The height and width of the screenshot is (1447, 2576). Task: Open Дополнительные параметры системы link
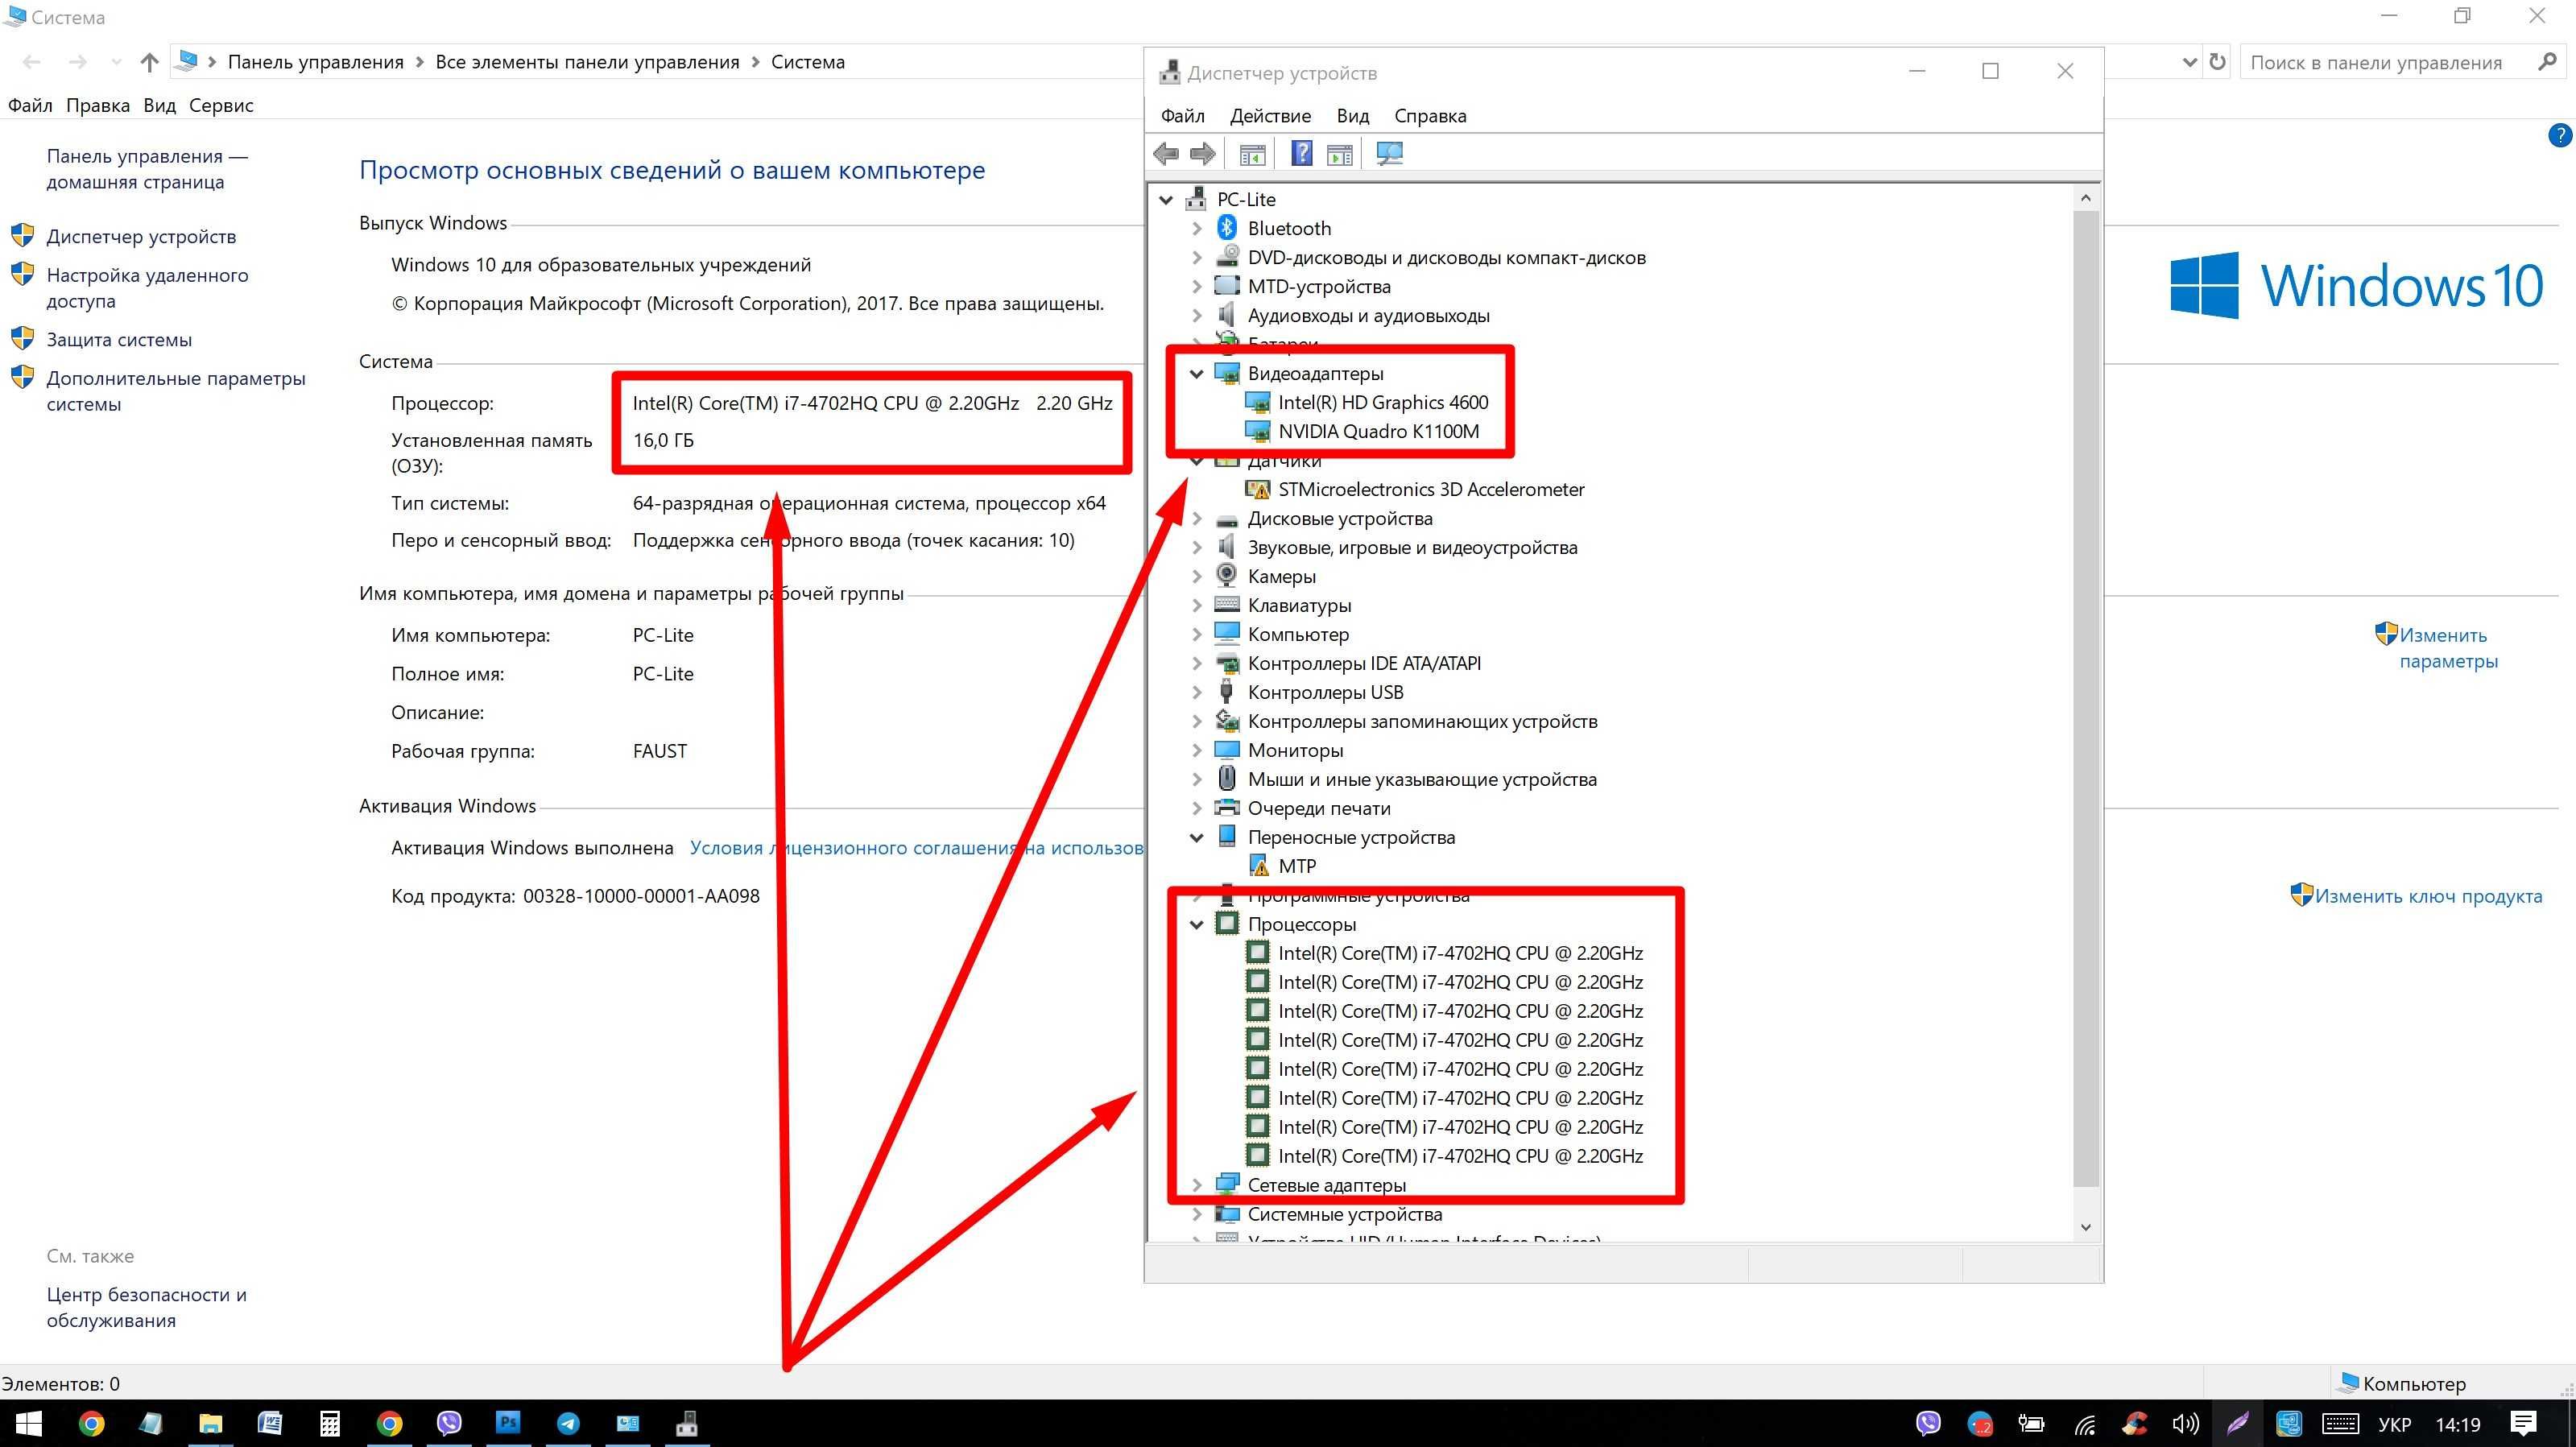pos(176,391)
